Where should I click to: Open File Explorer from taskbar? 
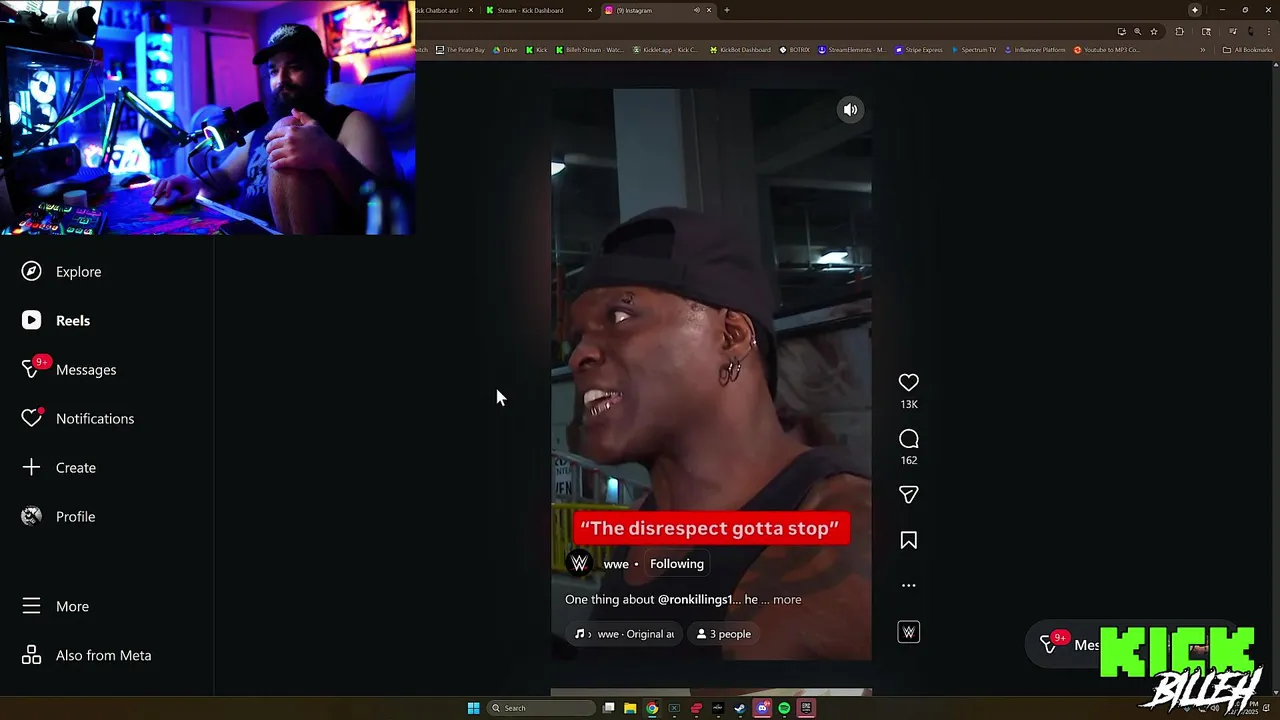click(x=630, y=708)
